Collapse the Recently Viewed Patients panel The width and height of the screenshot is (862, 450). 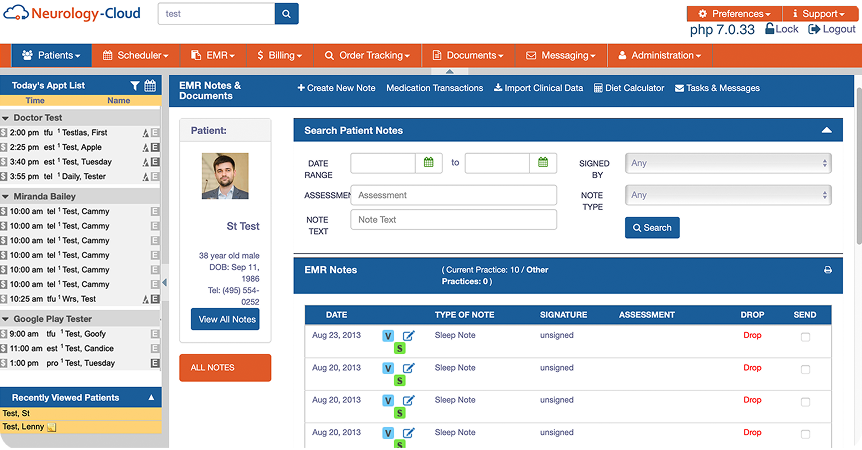point(151,397)
